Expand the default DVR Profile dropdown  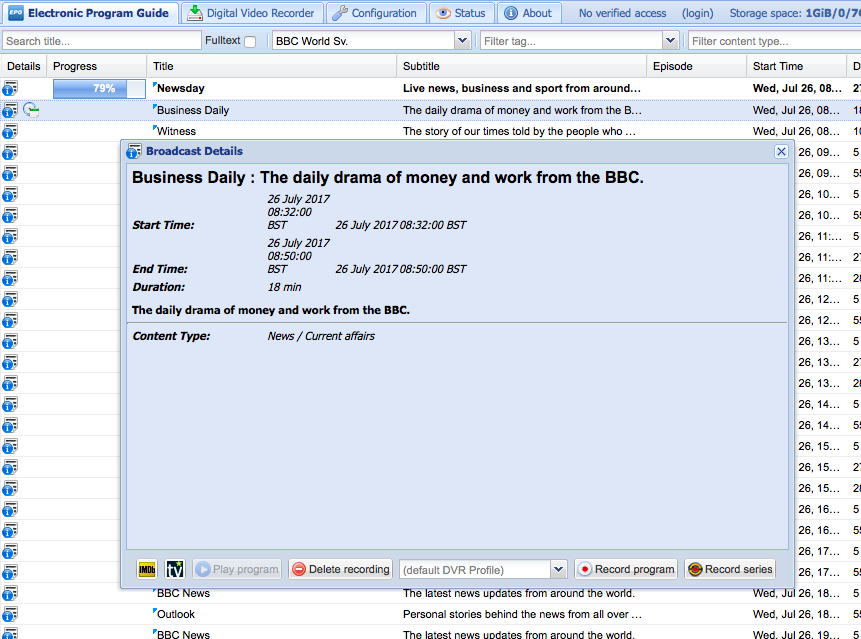pyautogui.click(x=558, y=569)
